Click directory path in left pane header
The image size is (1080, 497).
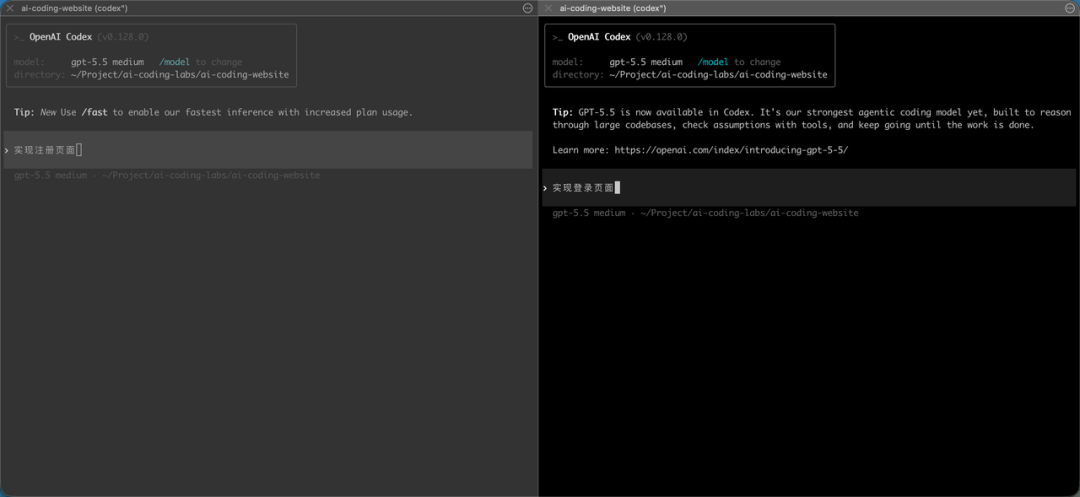180,74
